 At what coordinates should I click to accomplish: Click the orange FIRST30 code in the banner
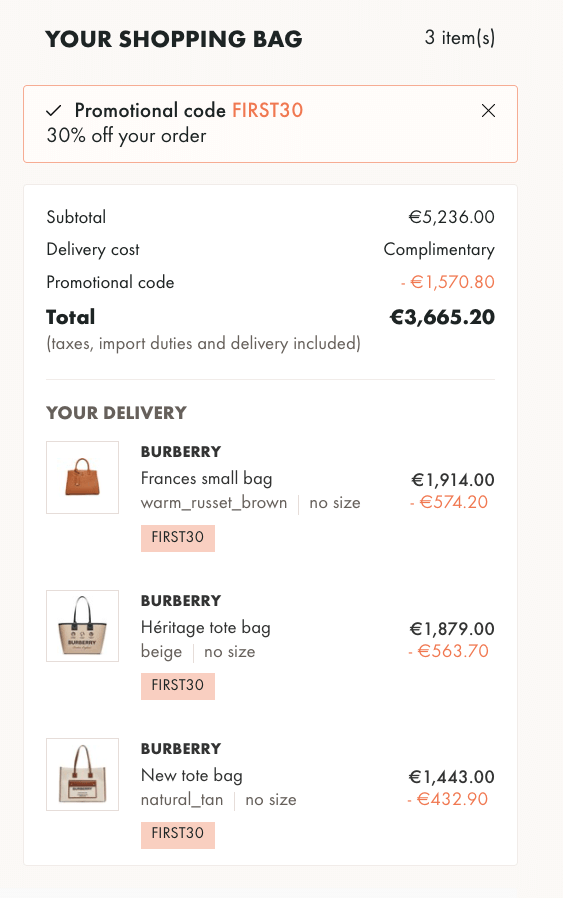pyautogui.click(x=267, y=110)
